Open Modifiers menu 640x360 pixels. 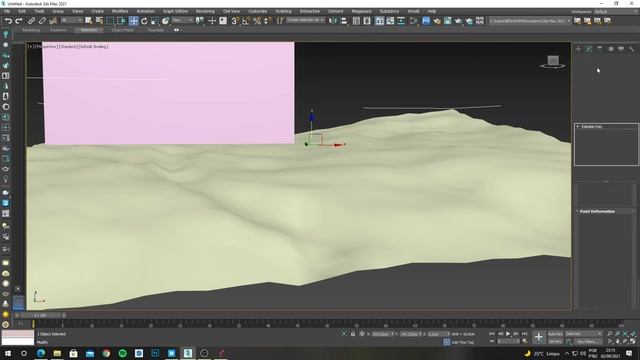tap(120, 11)
